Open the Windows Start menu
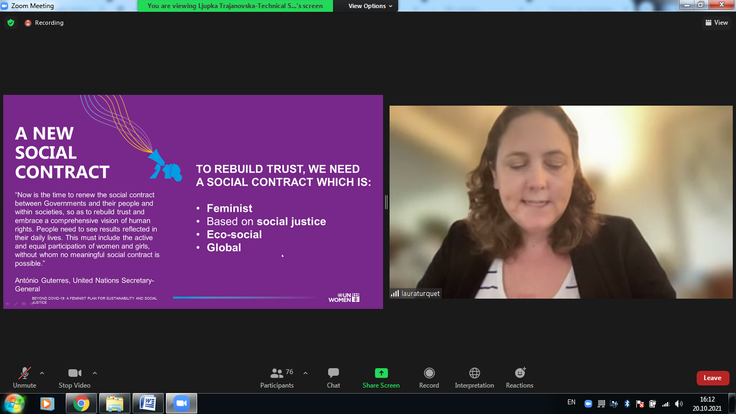This screenshot has height=414, width=736. click(x=14, y=404)
